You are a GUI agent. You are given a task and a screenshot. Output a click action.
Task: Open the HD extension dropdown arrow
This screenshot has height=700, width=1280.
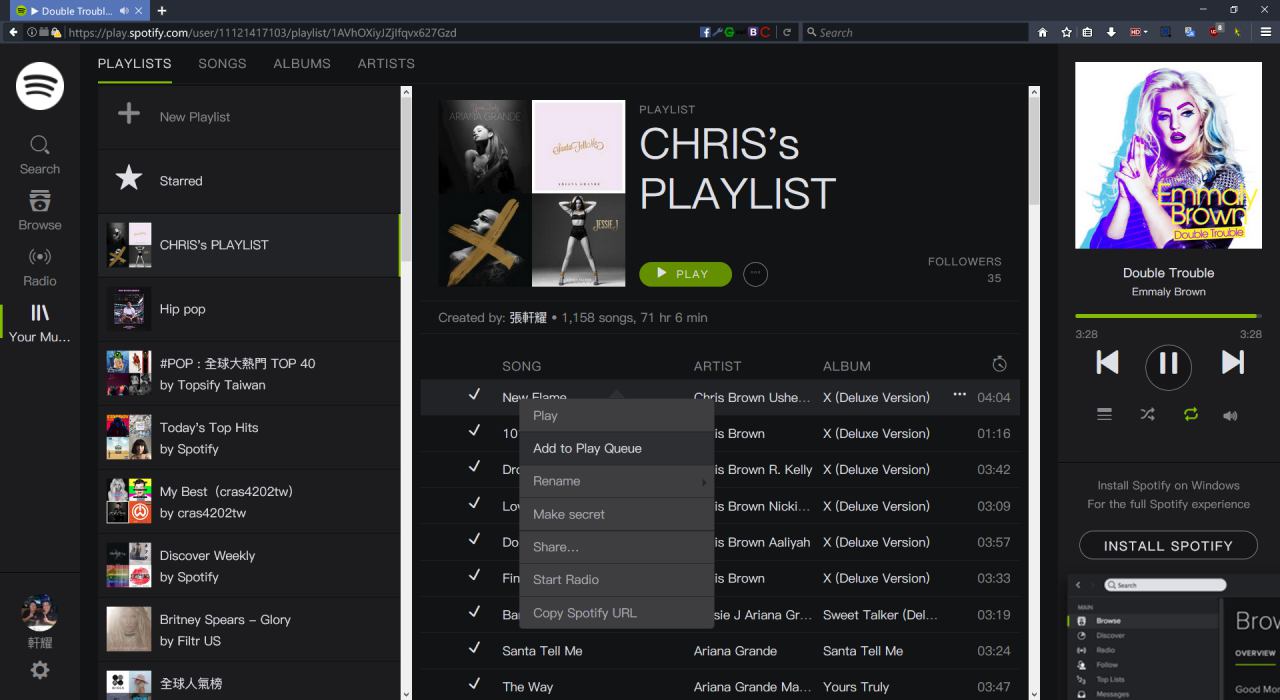click(x=1146, y=32)
